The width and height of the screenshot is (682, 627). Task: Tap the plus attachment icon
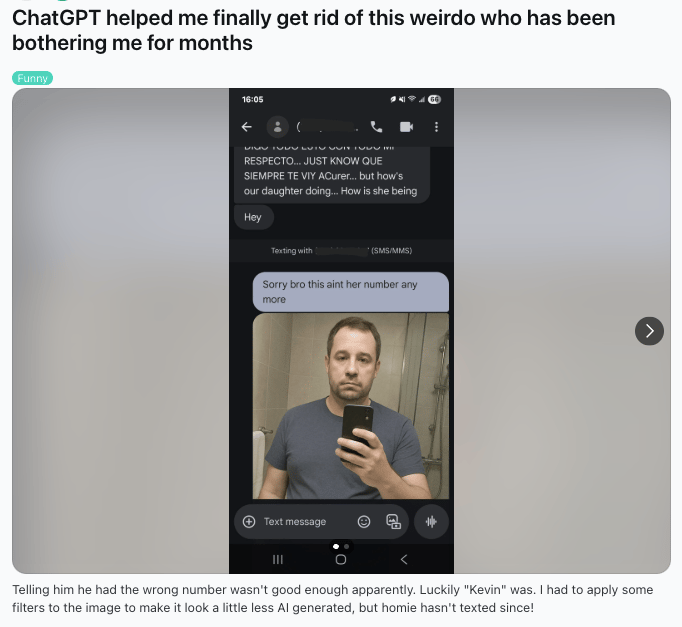pyautogui.click(x=249, y=521)
